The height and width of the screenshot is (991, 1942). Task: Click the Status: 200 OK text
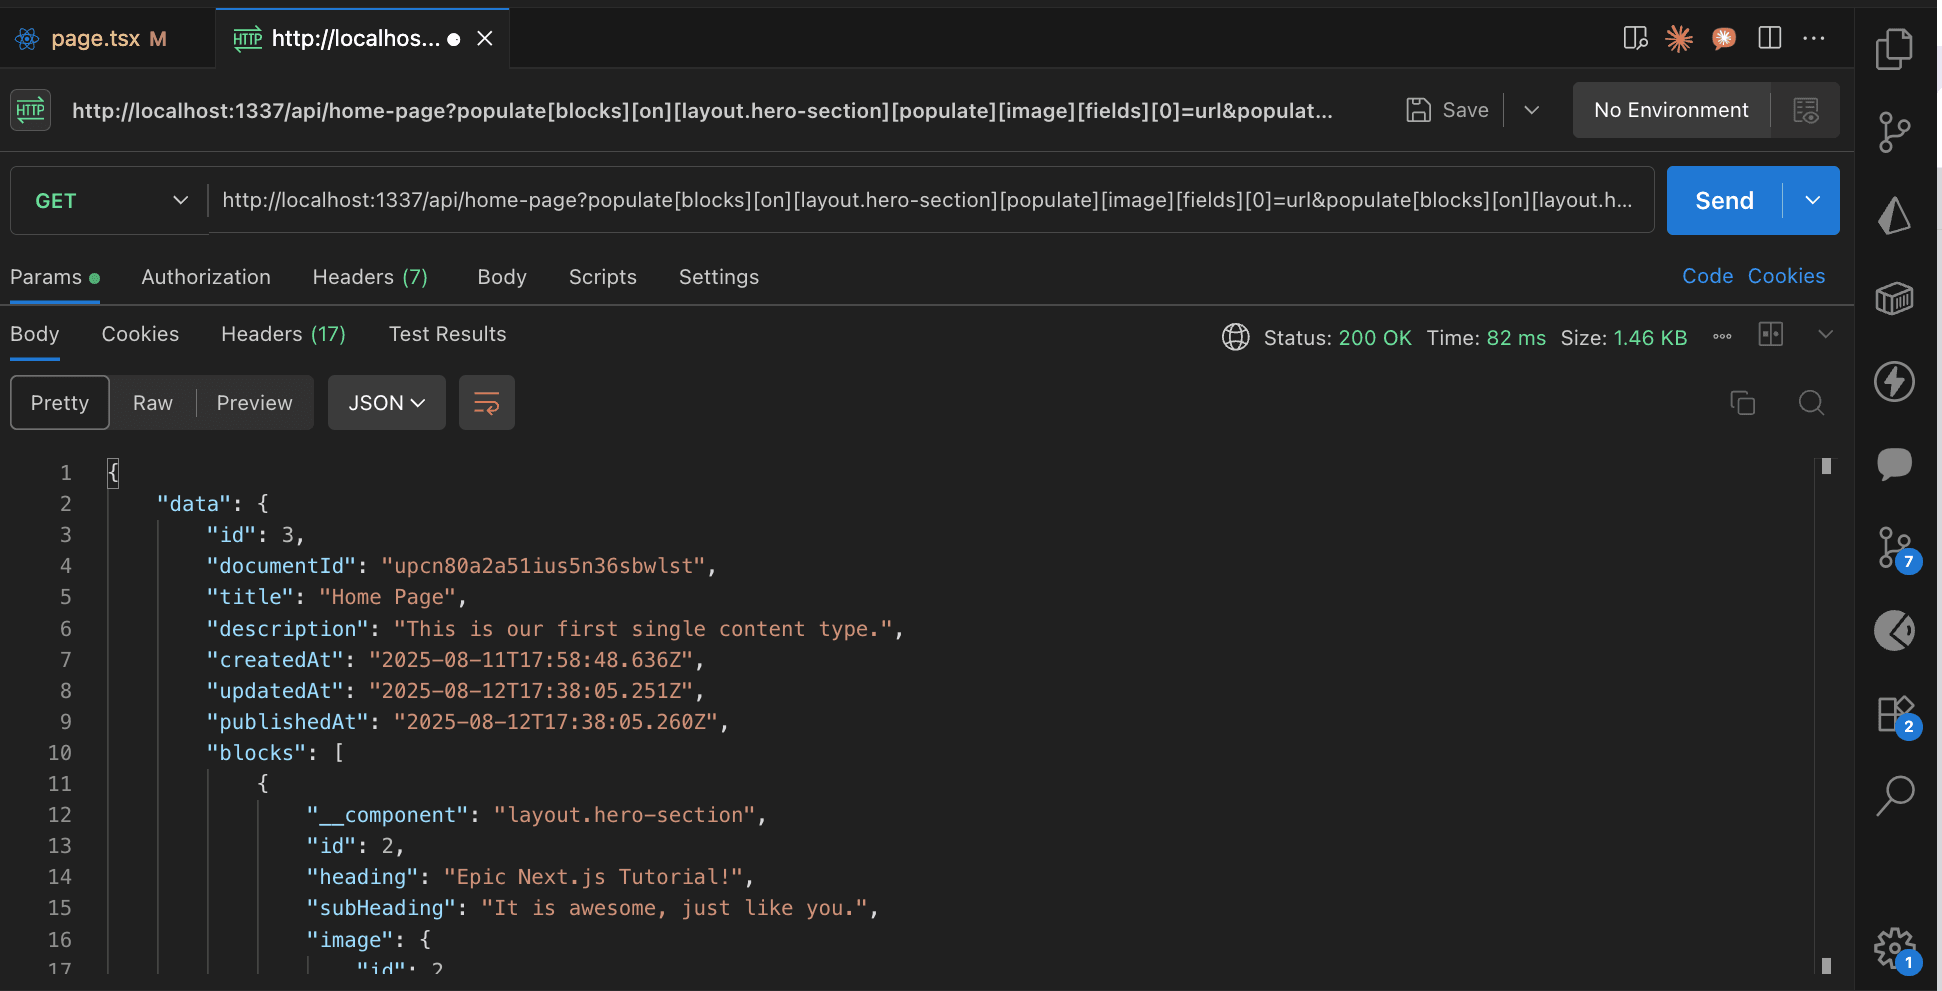click(x=1337, y=338)
